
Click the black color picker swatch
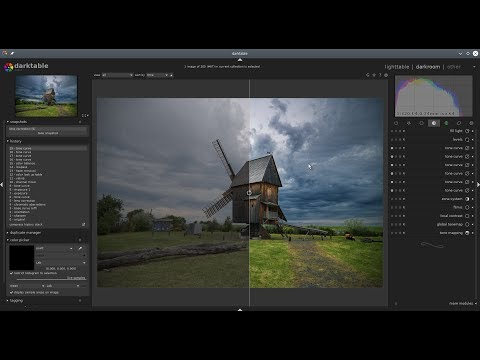[x=21, y=257]
